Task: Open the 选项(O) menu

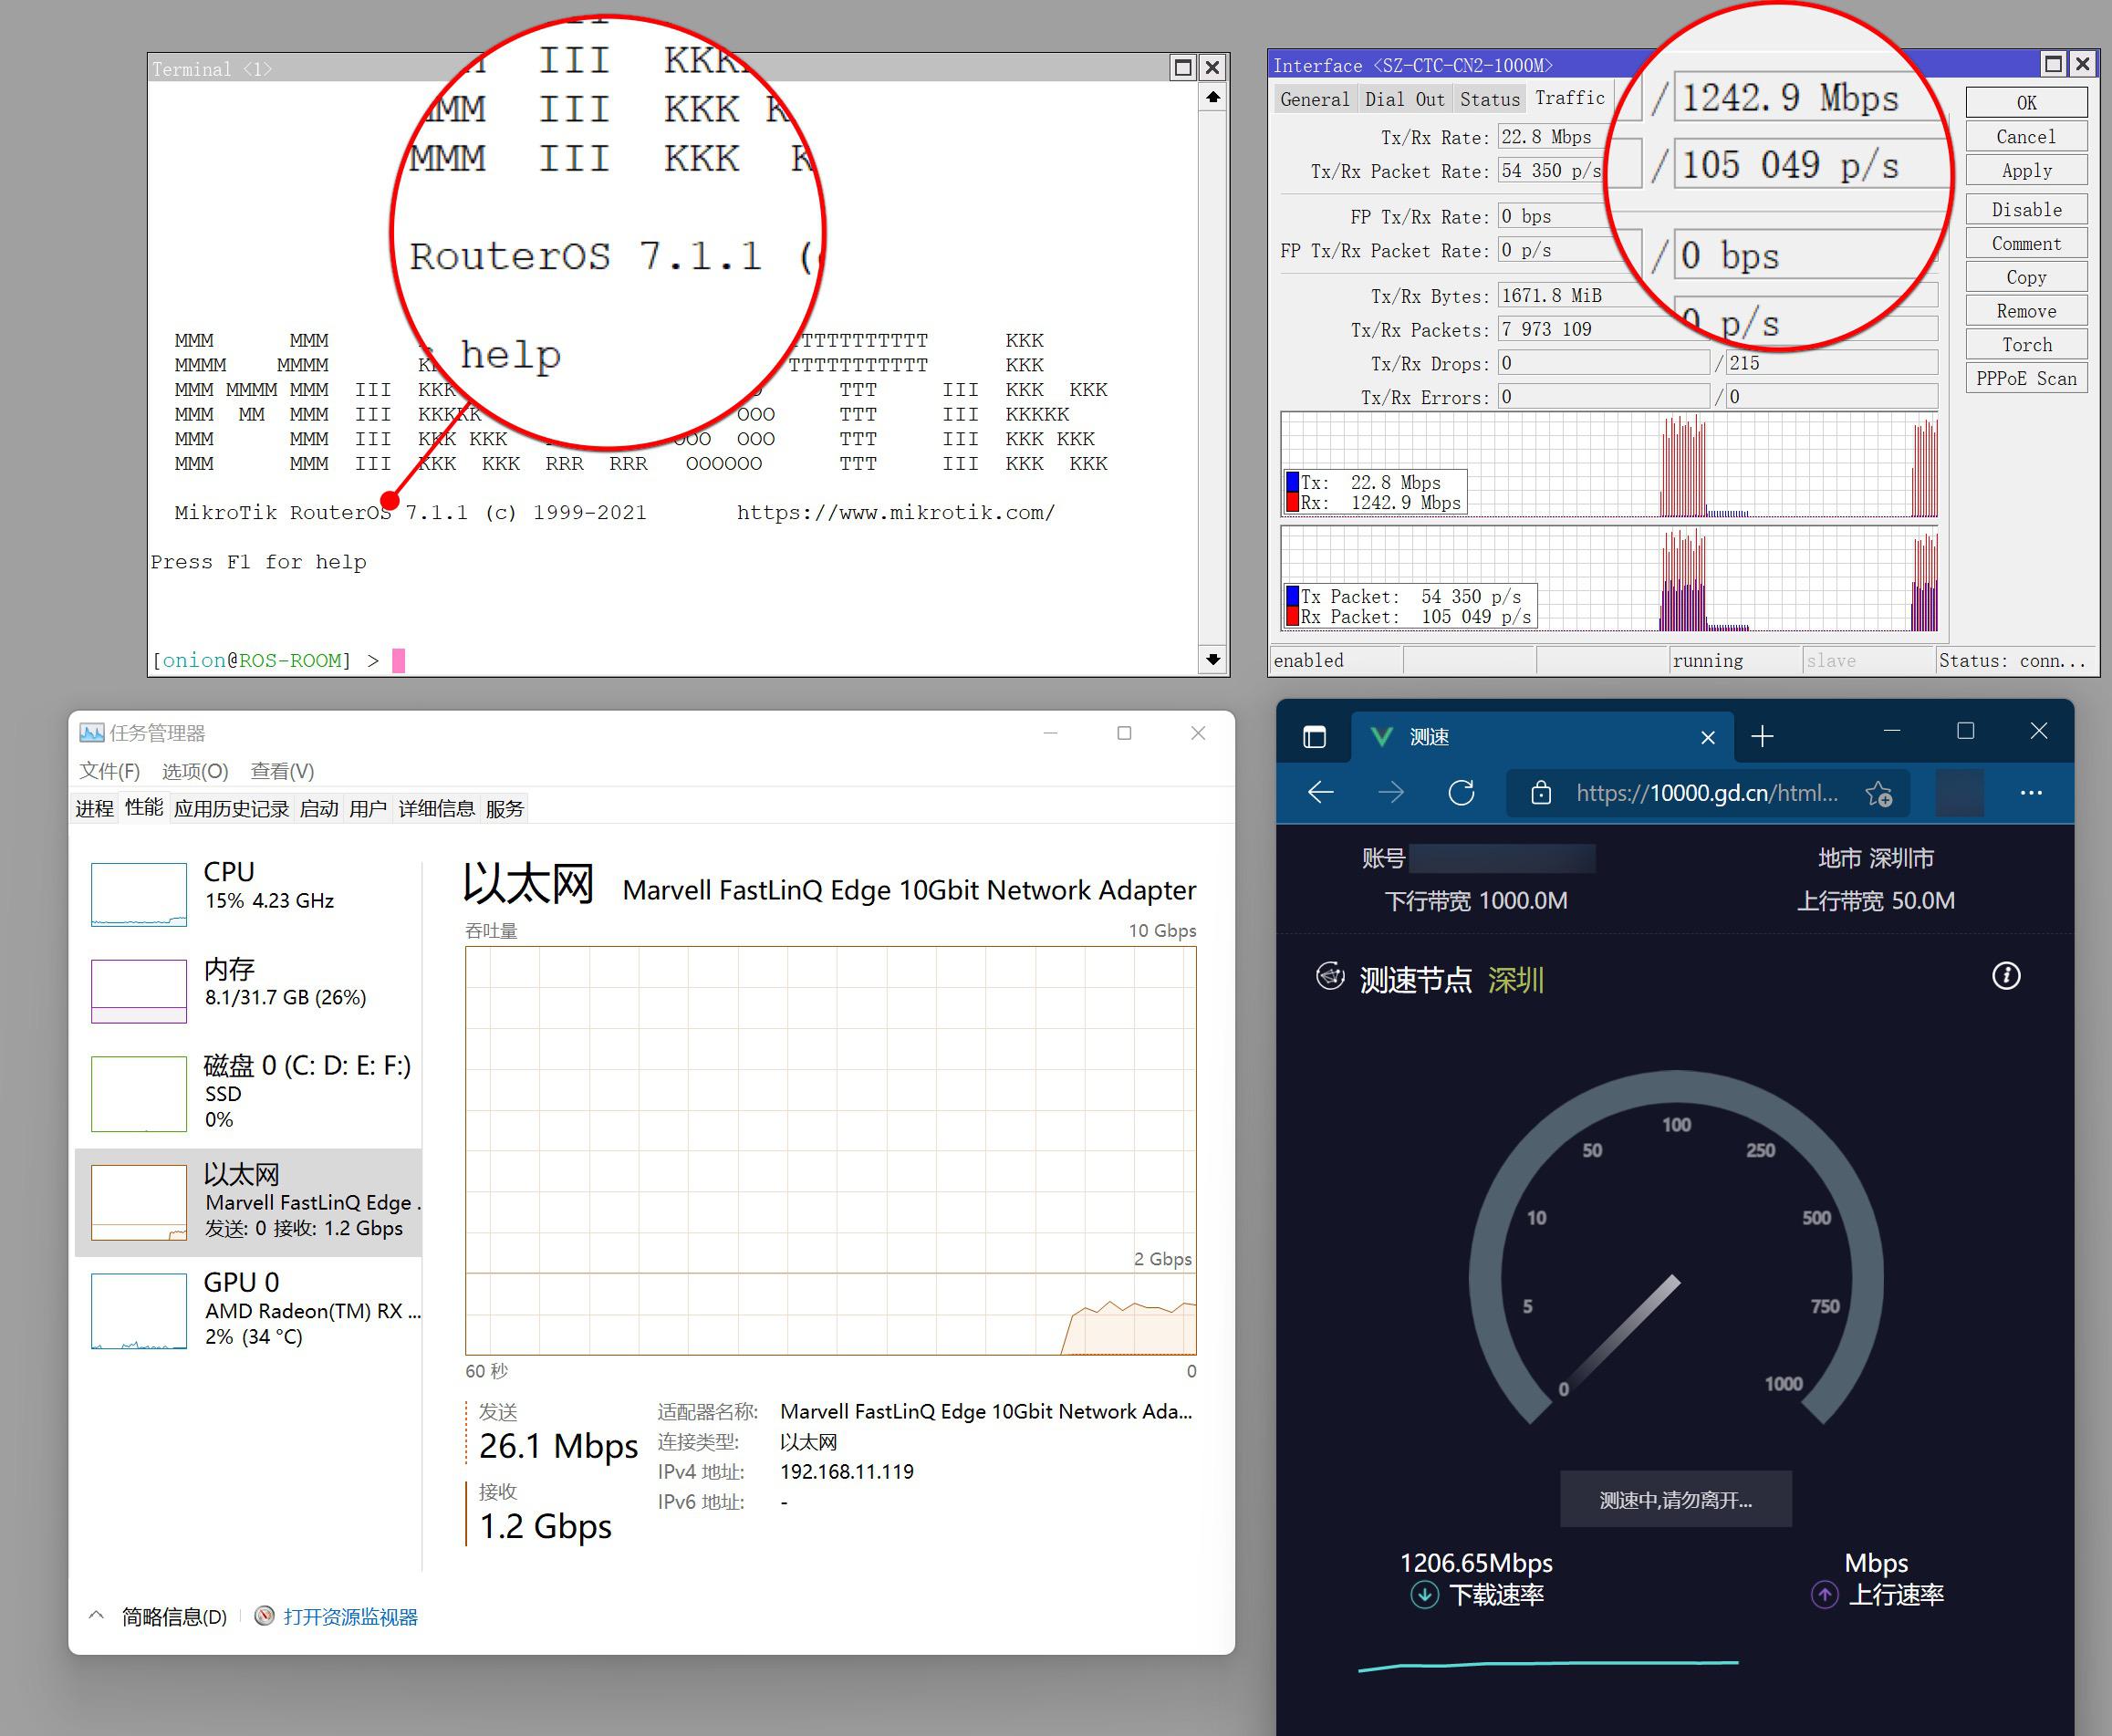Action: click(195, 771)
